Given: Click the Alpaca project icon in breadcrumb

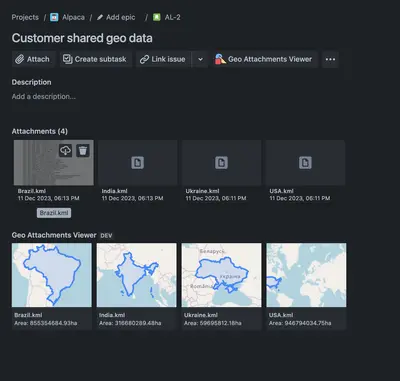Looking at the screenshot, I should coord(54,17).
